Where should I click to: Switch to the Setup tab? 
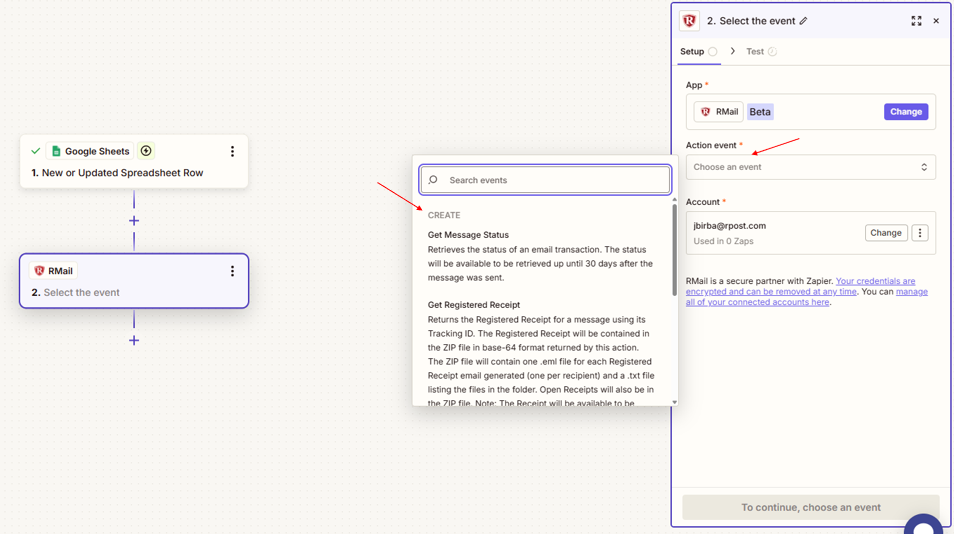(692, 51)
